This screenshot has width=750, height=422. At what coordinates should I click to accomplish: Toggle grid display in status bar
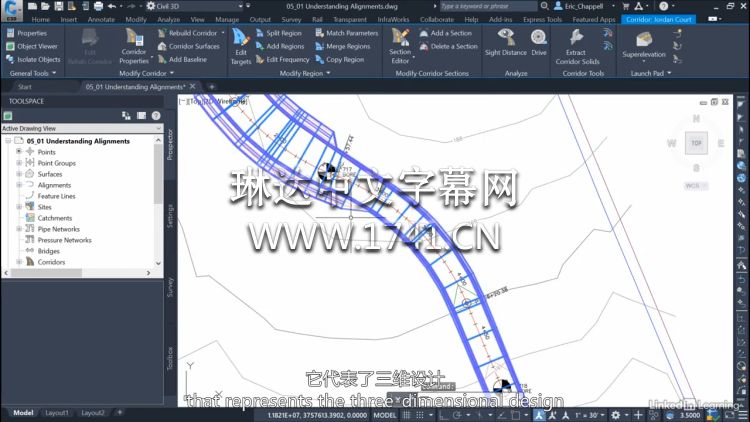click(x=407, y=415)
